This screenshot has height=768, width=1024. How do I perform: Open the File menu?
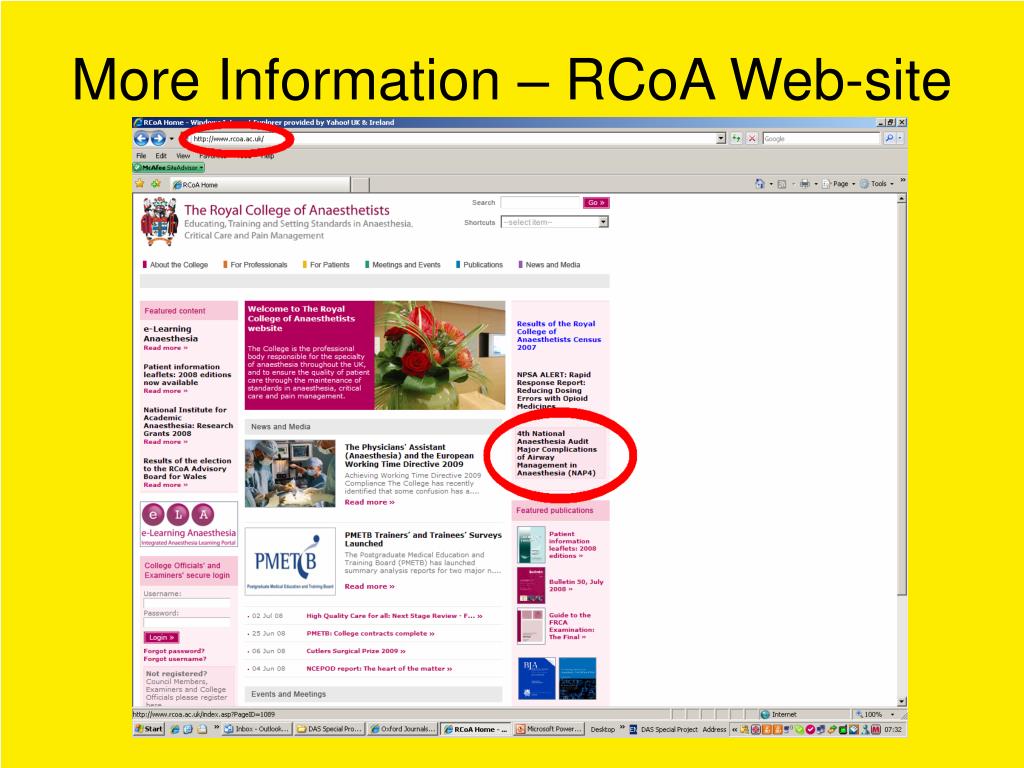[x=141, y=156]
